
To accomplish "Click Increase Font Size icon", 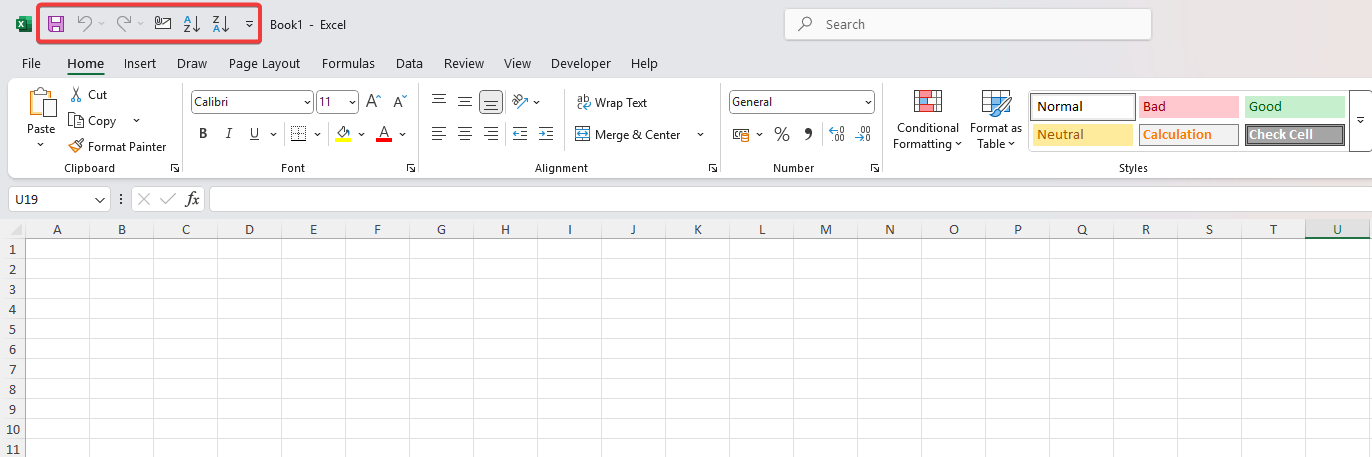I will pos(373,102).
